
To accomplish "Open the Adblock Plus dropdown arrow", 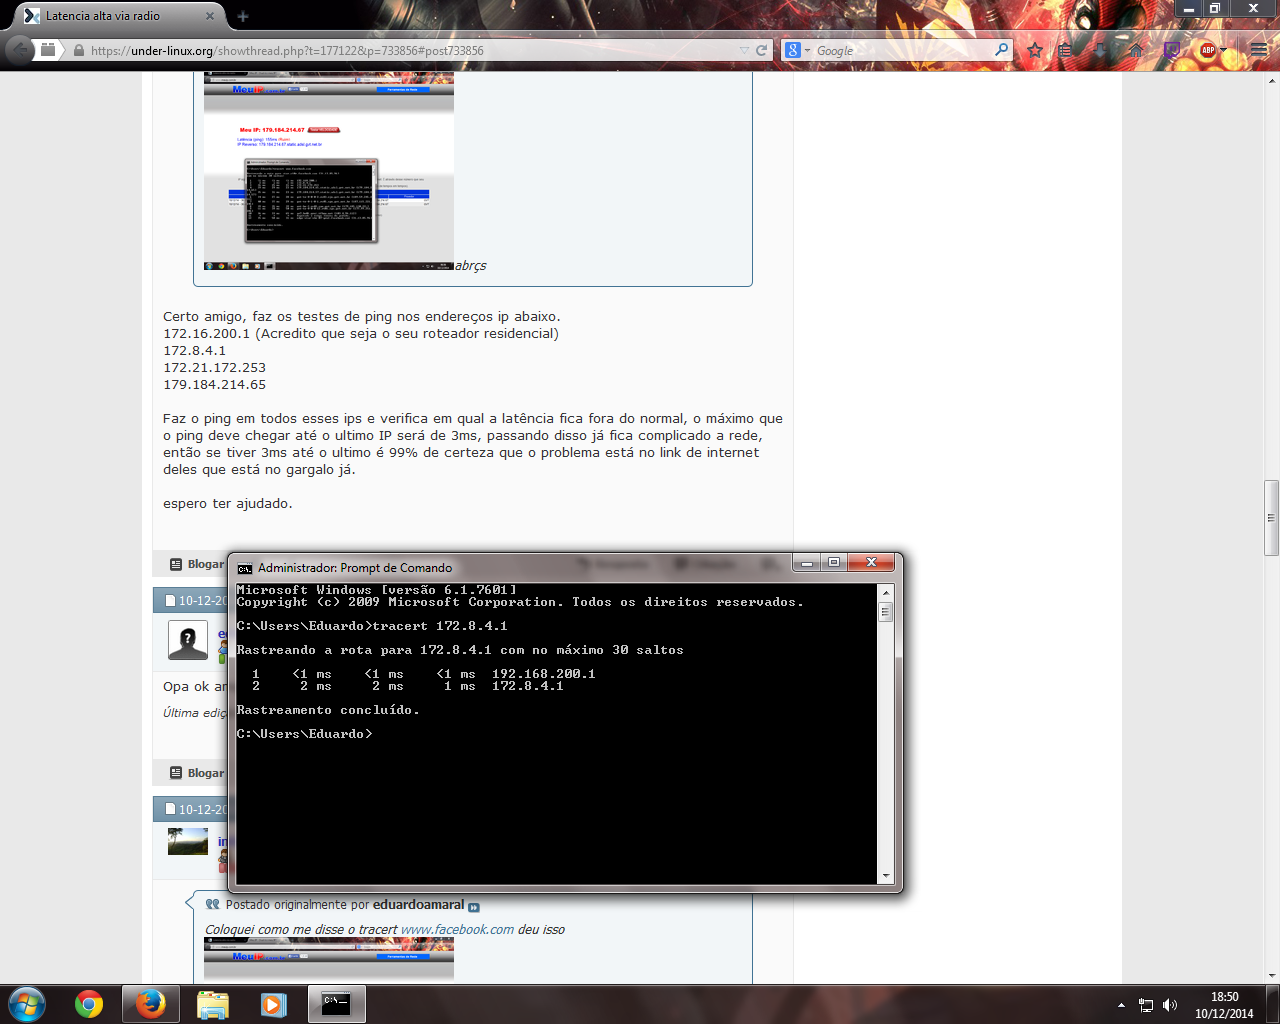I will 1223,50.
